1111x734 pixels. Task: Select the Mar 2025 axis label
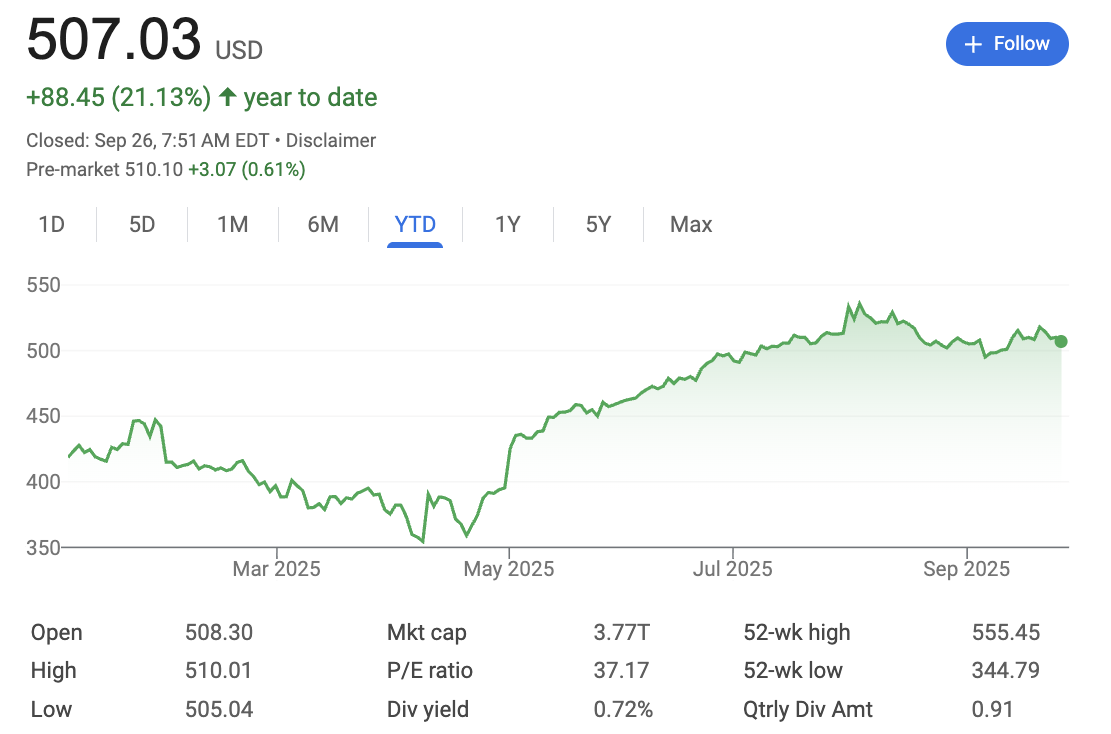[276, 568]
